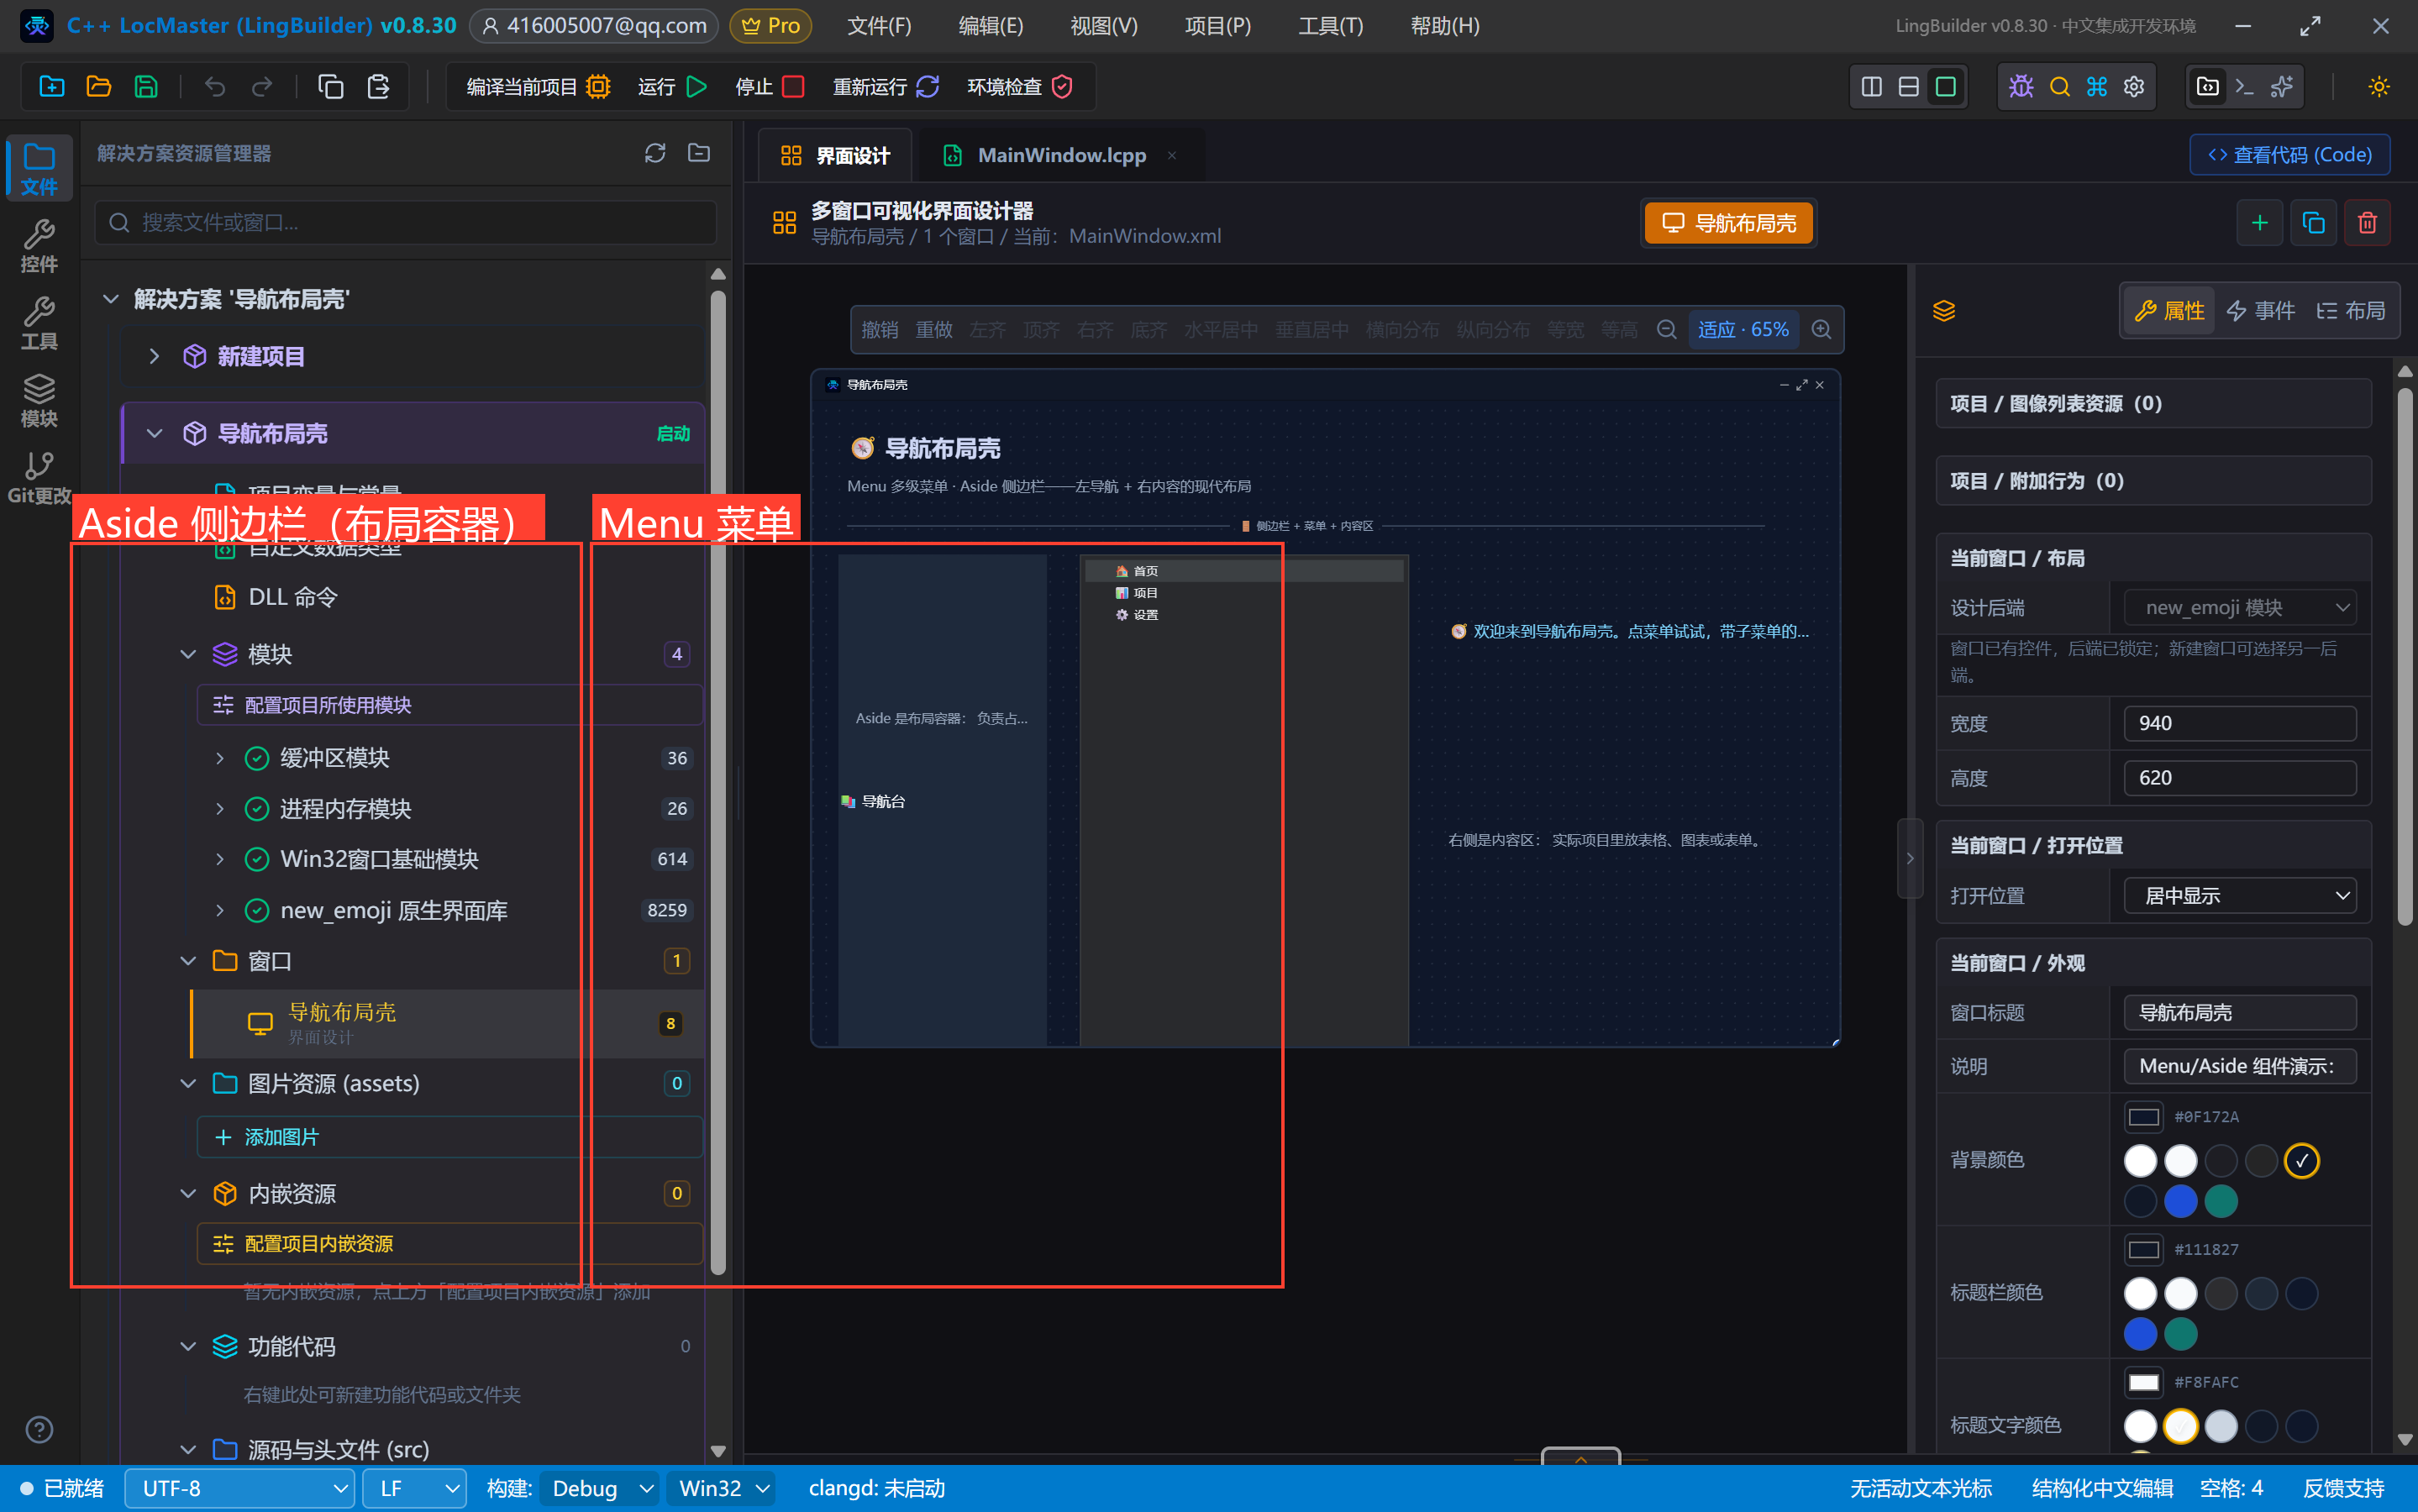Click the open folder toolbar icon

coord(98,87)
